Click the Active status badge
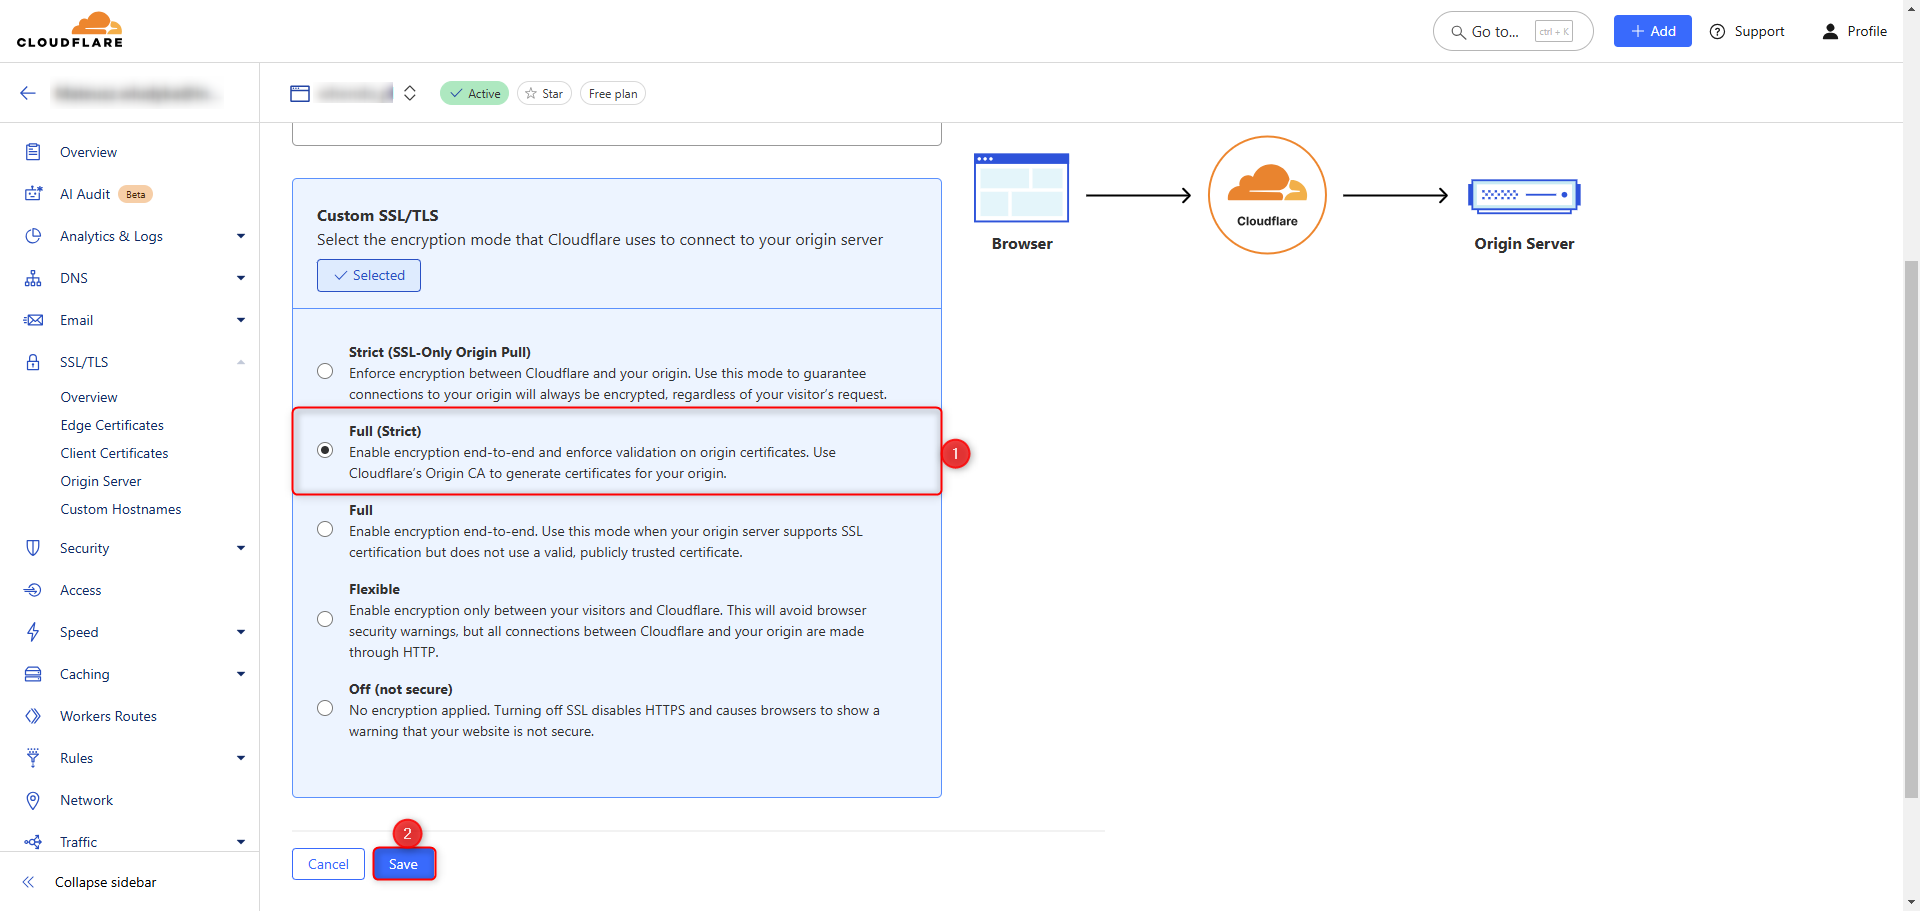Image resolution: width=1920 pixels, height=911 pixels. [x=475, y=93]
